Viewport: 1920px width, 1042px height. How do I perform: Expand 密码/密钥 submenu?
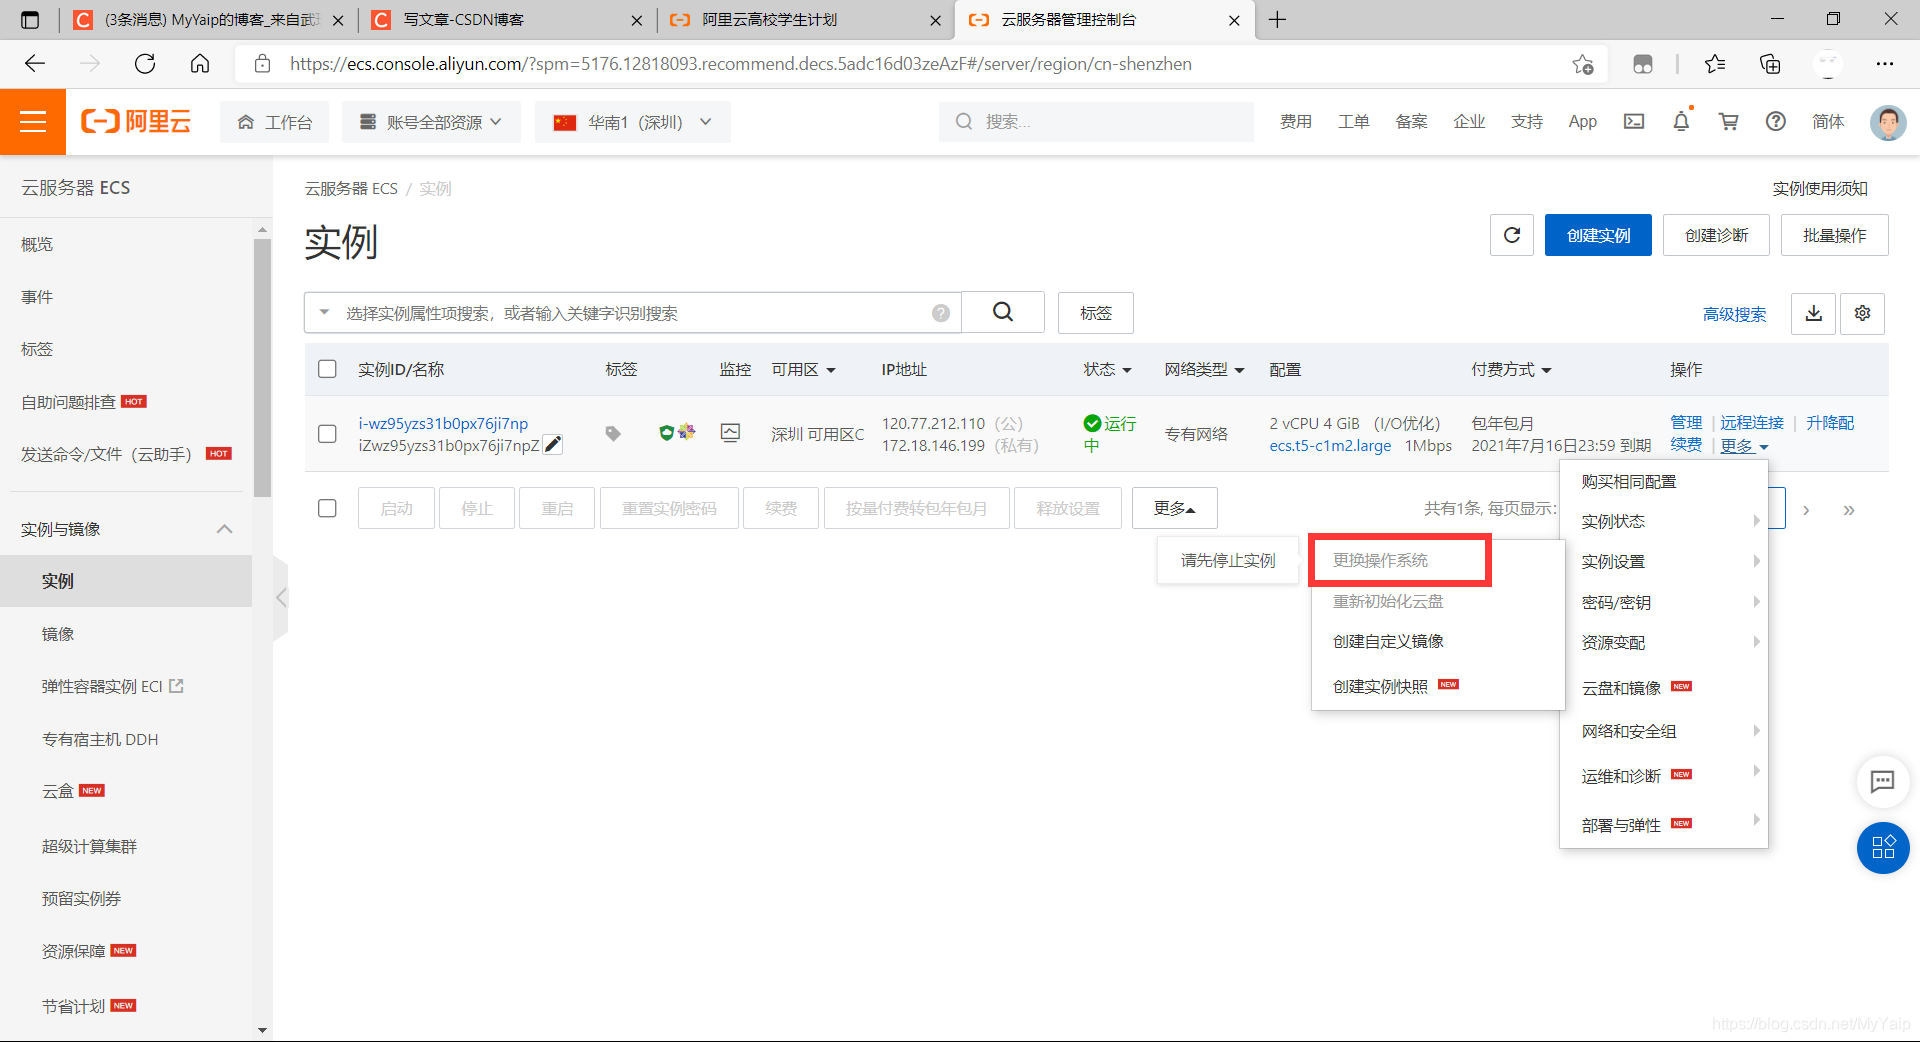tap(1663, 602)
